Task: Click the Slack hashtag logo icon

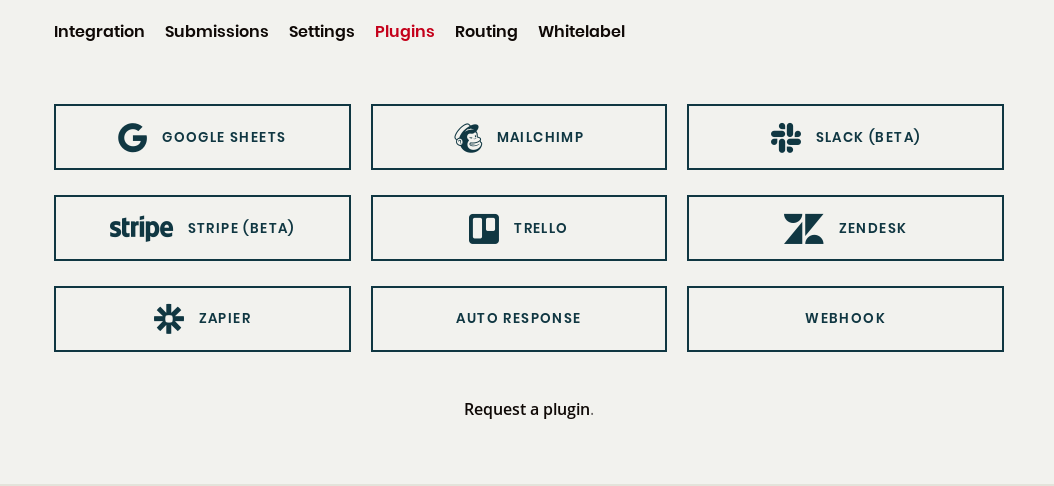Action: [786, 138]
